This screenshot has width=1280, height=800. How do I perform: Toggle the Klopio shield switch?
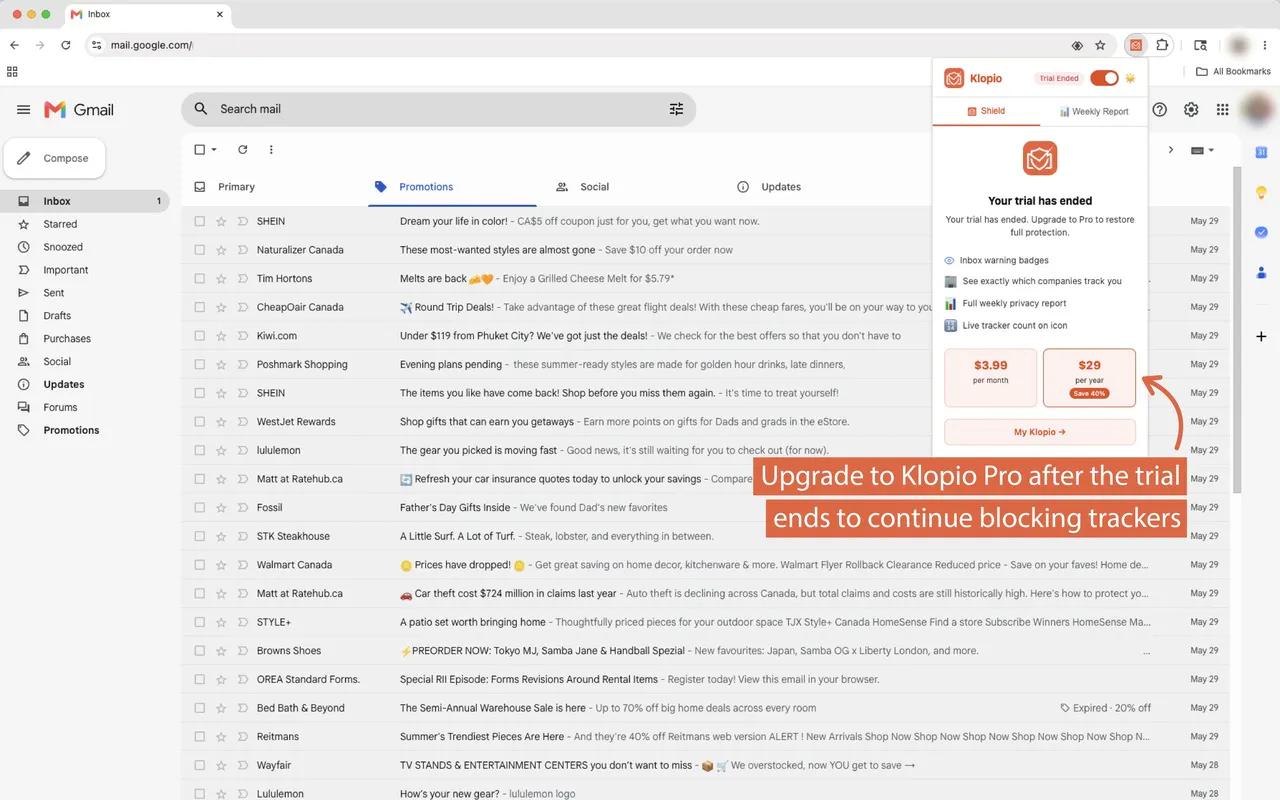pyautogui.click(x=1104, y=78)
